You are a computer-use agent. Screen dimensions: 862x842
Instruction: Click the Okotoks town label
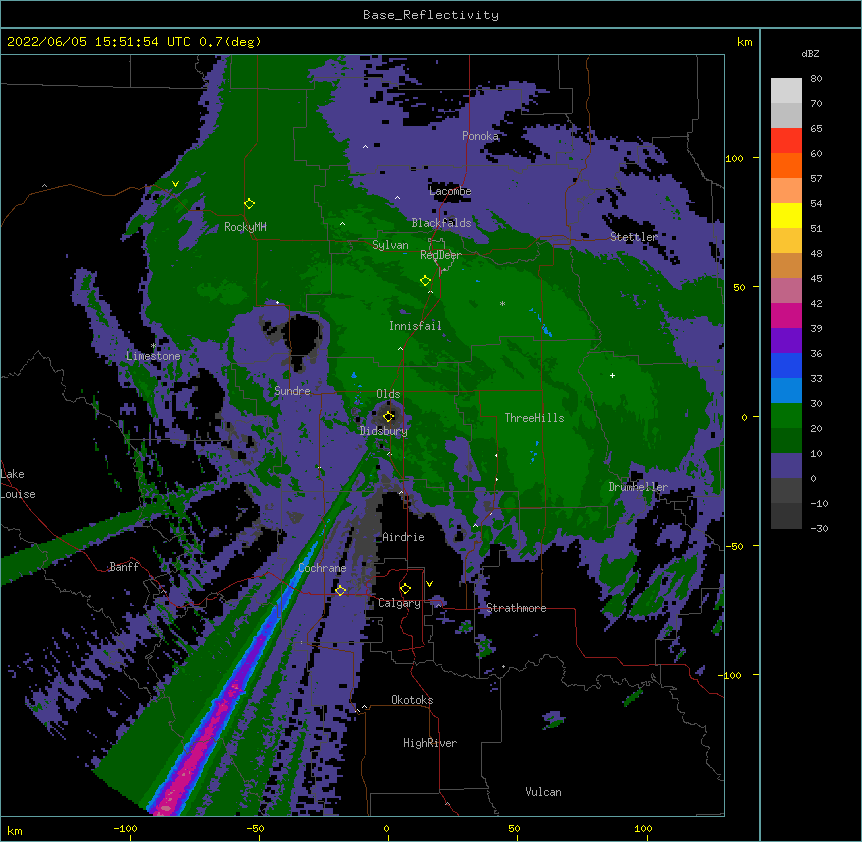coord(412,700)
